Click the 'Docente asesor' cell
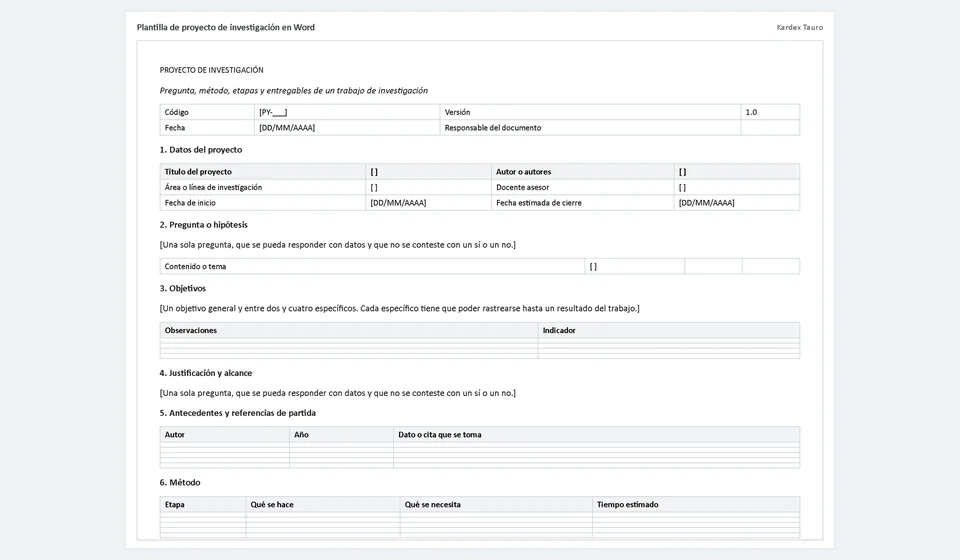Screen dimensions: 960x560 582,187
